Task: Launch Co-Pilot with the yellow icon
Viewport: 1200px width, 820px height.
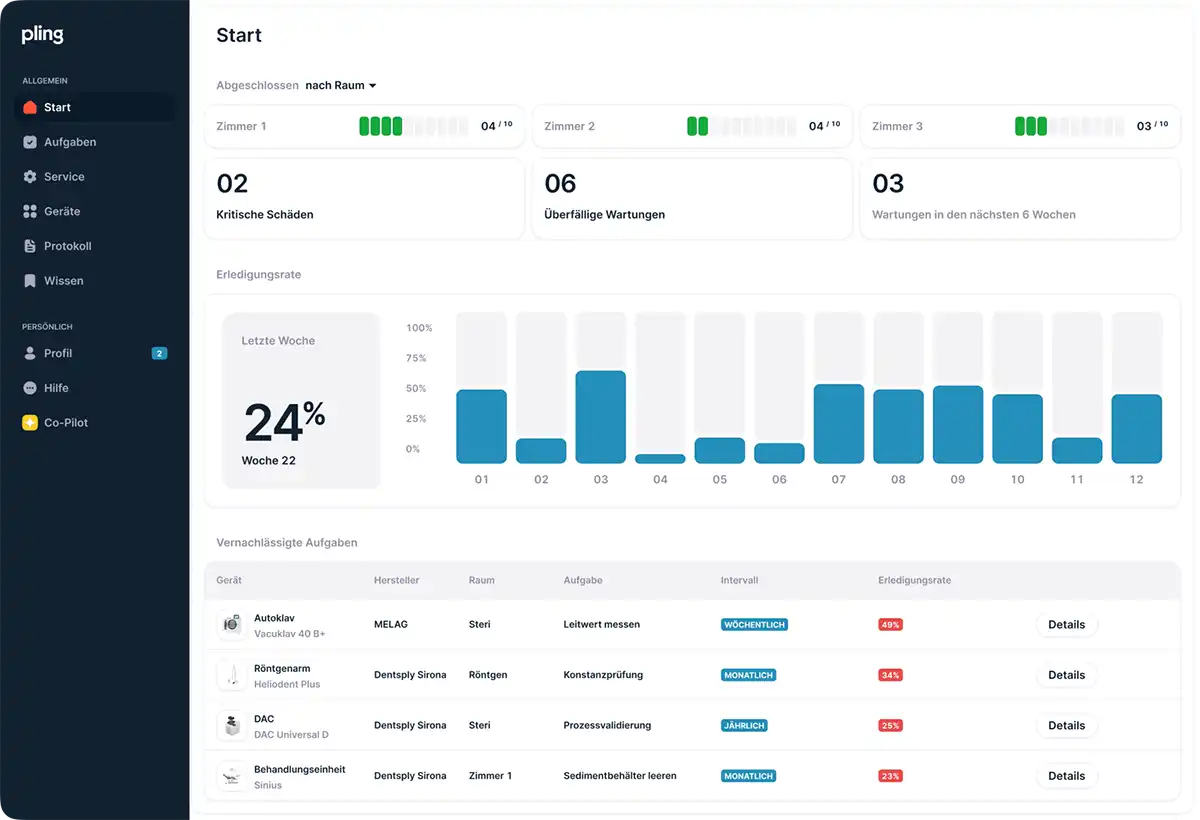Action: pos(30,423)
